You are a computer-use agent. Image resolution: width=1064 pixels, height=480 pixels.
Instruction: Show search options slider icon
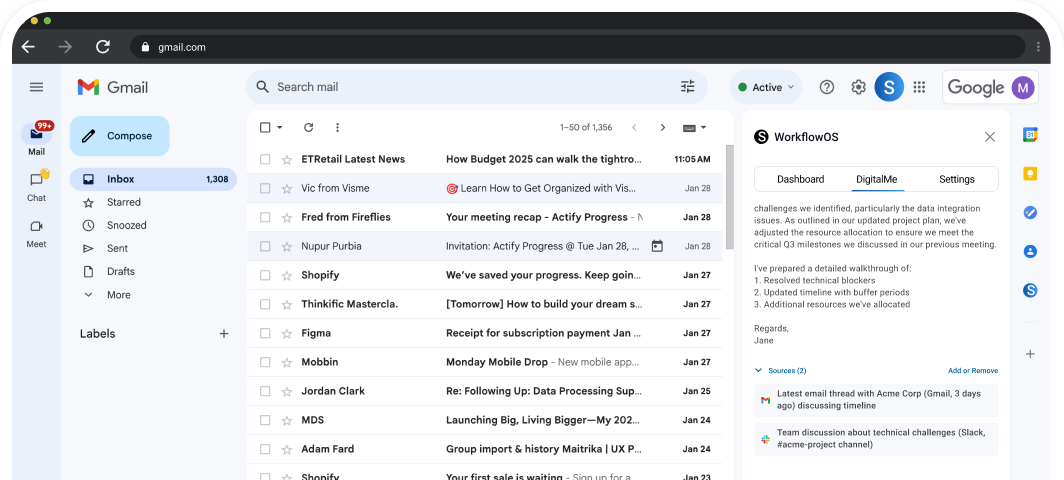(x=687, y=87)
